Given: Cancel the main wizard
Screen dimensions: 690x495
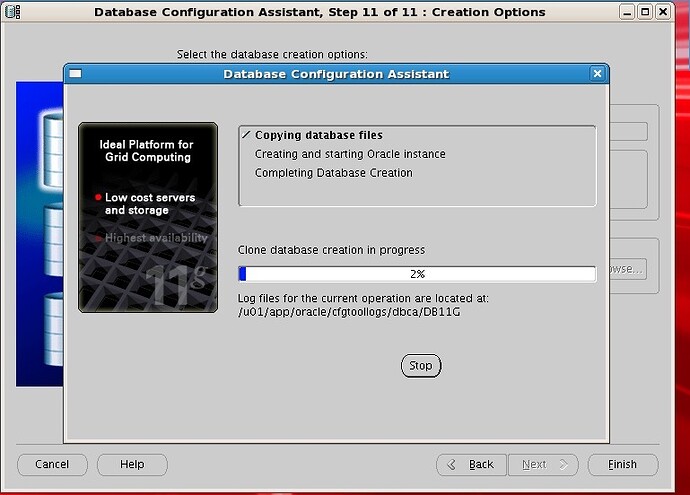Looking at the screenshot, I should pos(52,465).
